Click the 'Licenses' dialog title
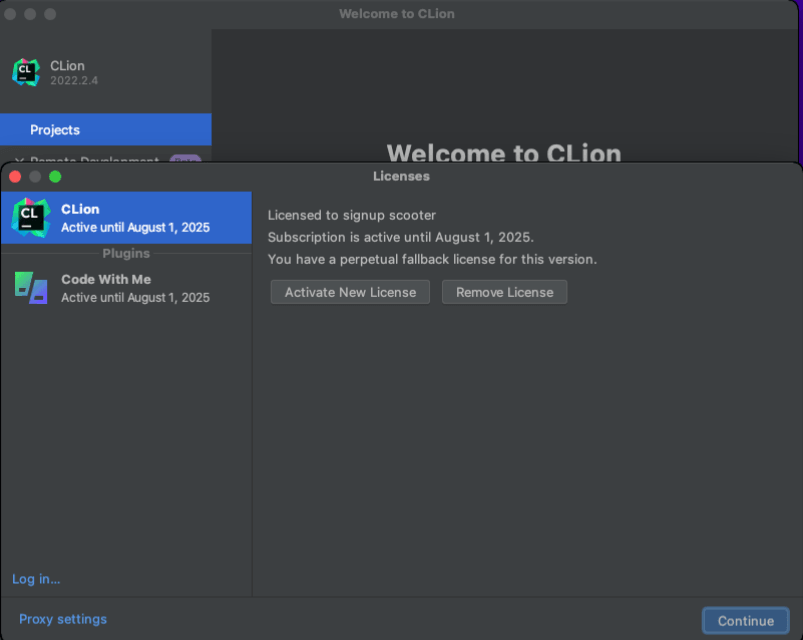Viewport: 803px width, 640px height. point(402,176)
